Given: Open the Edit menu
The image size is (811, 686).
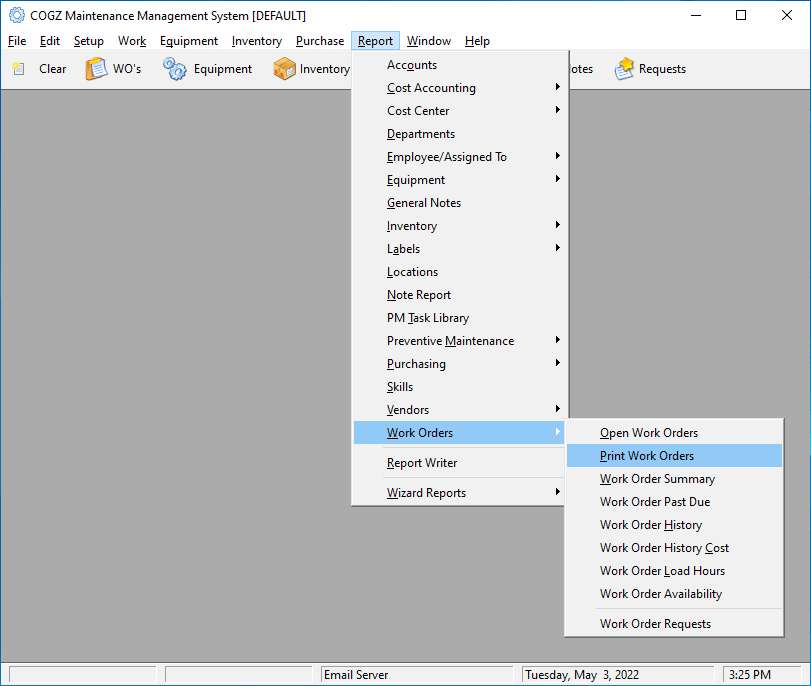Looking at the screenshot, I should pyautogui.click(x=50, y=41).
